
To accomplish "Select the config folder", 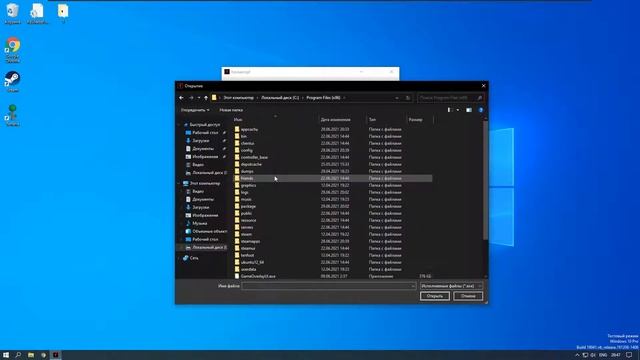I will pos(247,150).
